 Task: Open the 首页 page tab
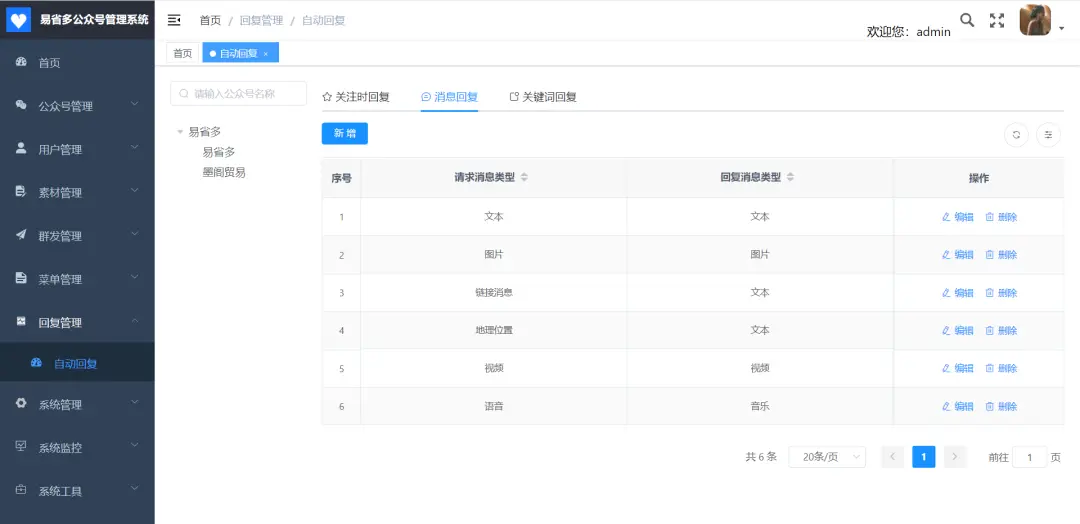[x=183, y=53]
